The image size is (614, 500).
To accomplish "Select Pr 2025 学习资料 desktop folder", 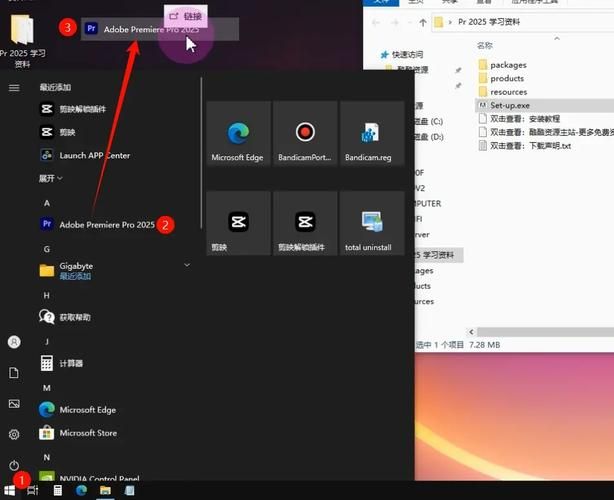I will point(22,41).
